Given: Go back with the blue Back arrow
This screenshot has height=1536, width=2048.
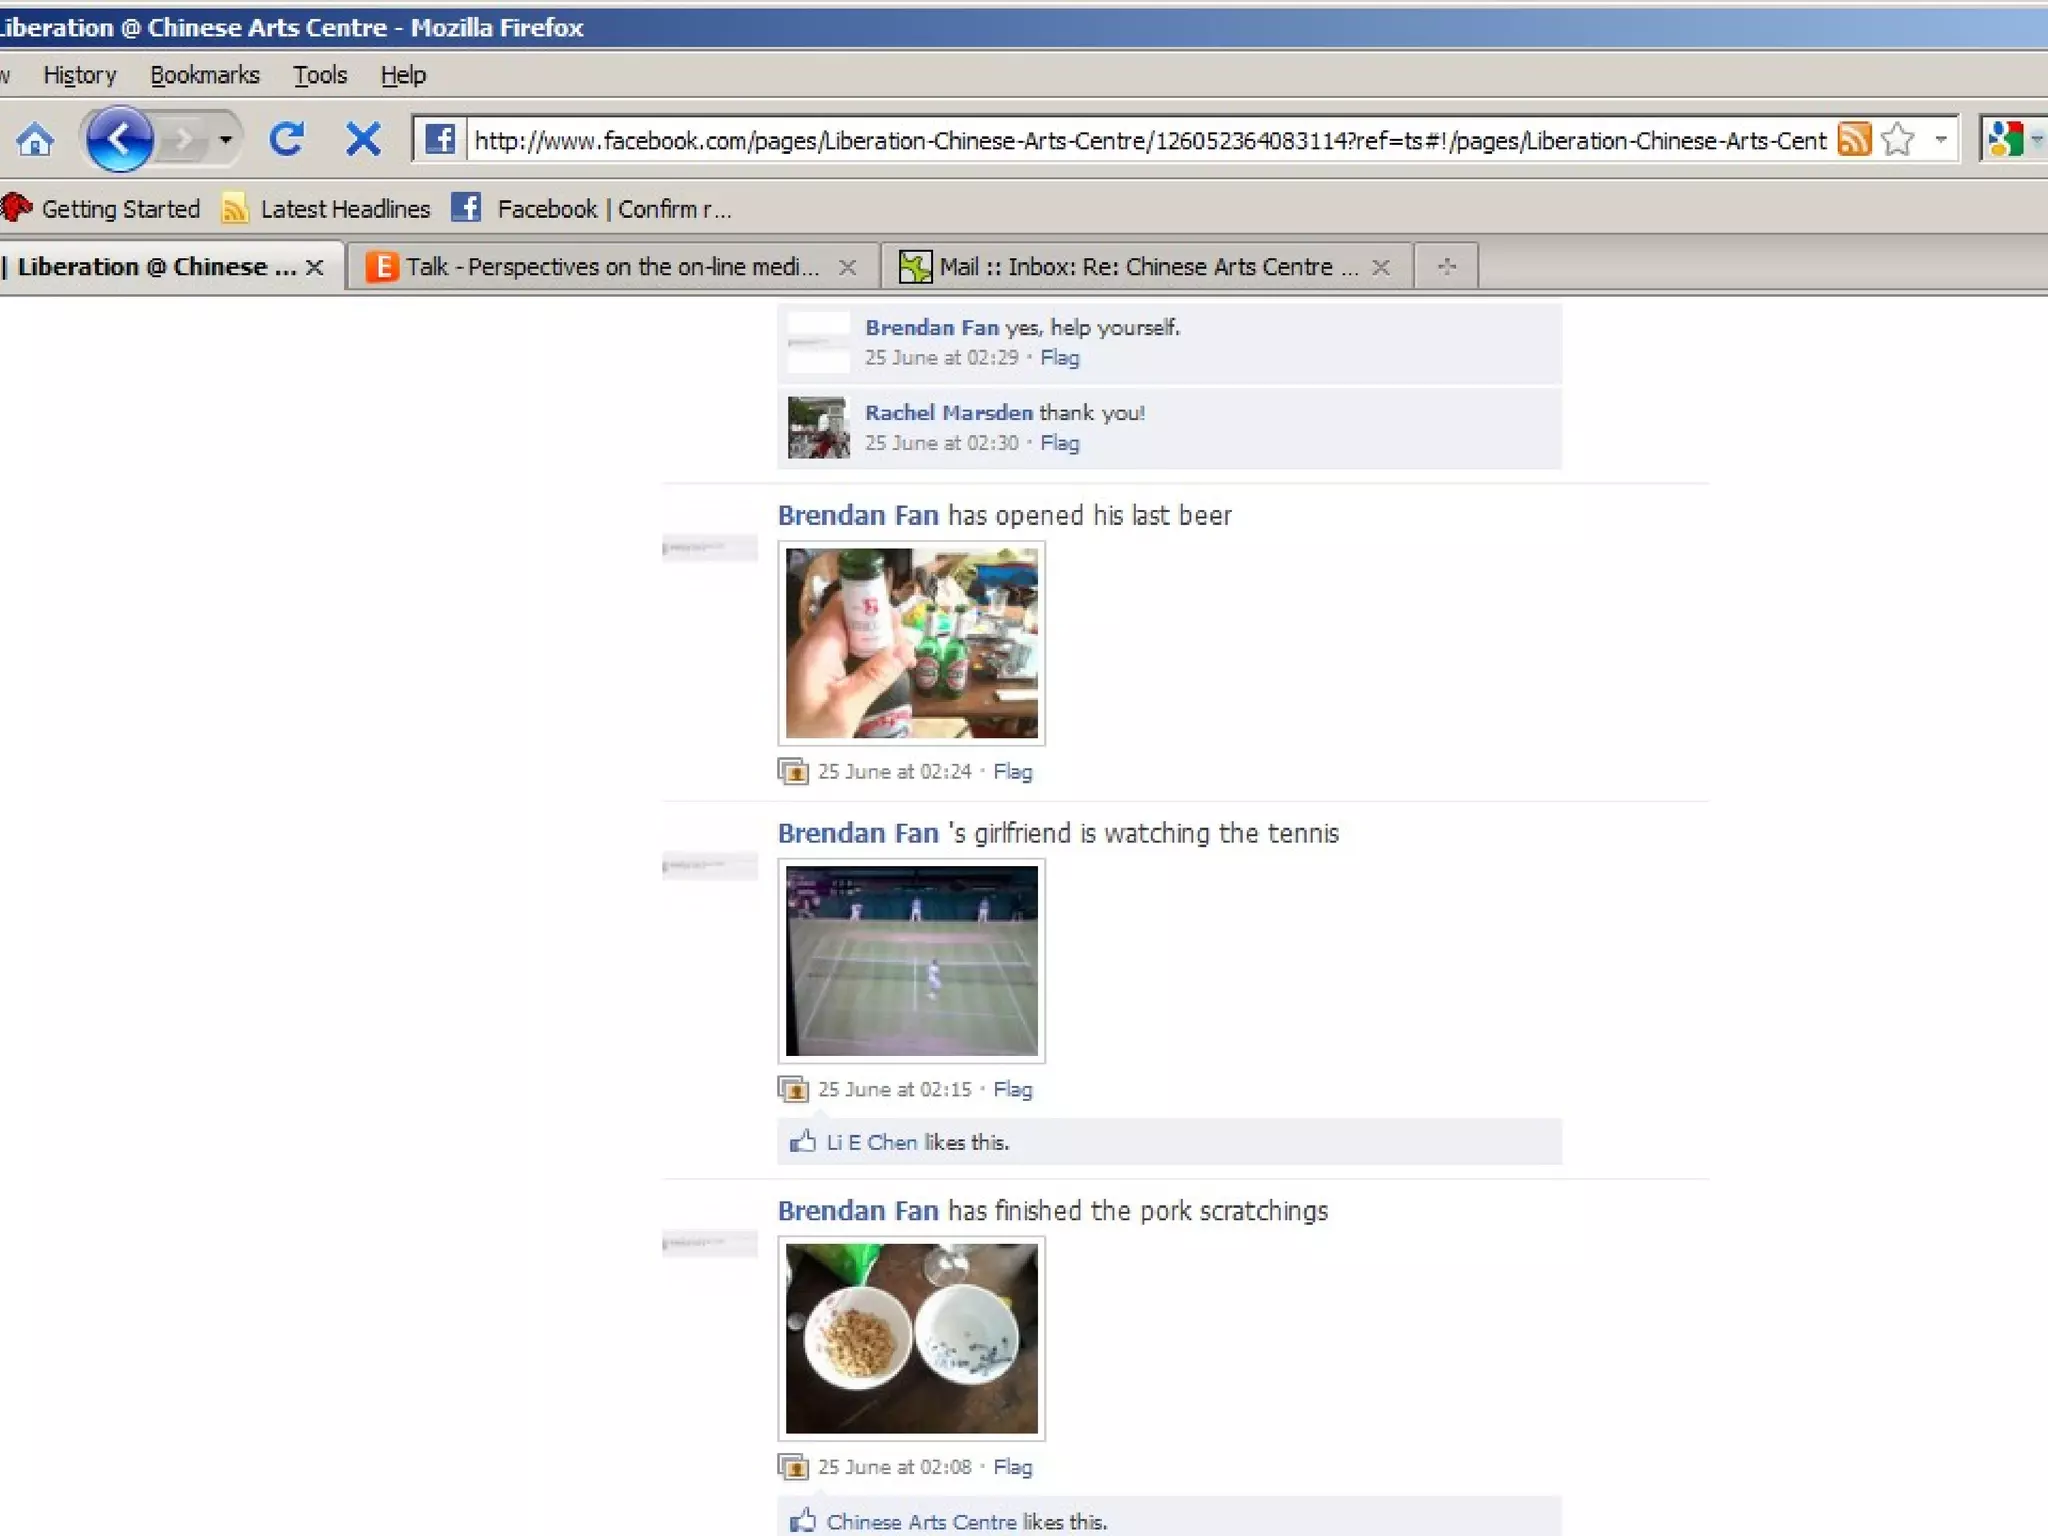Looking at the screenshot, I should point(120,139).
